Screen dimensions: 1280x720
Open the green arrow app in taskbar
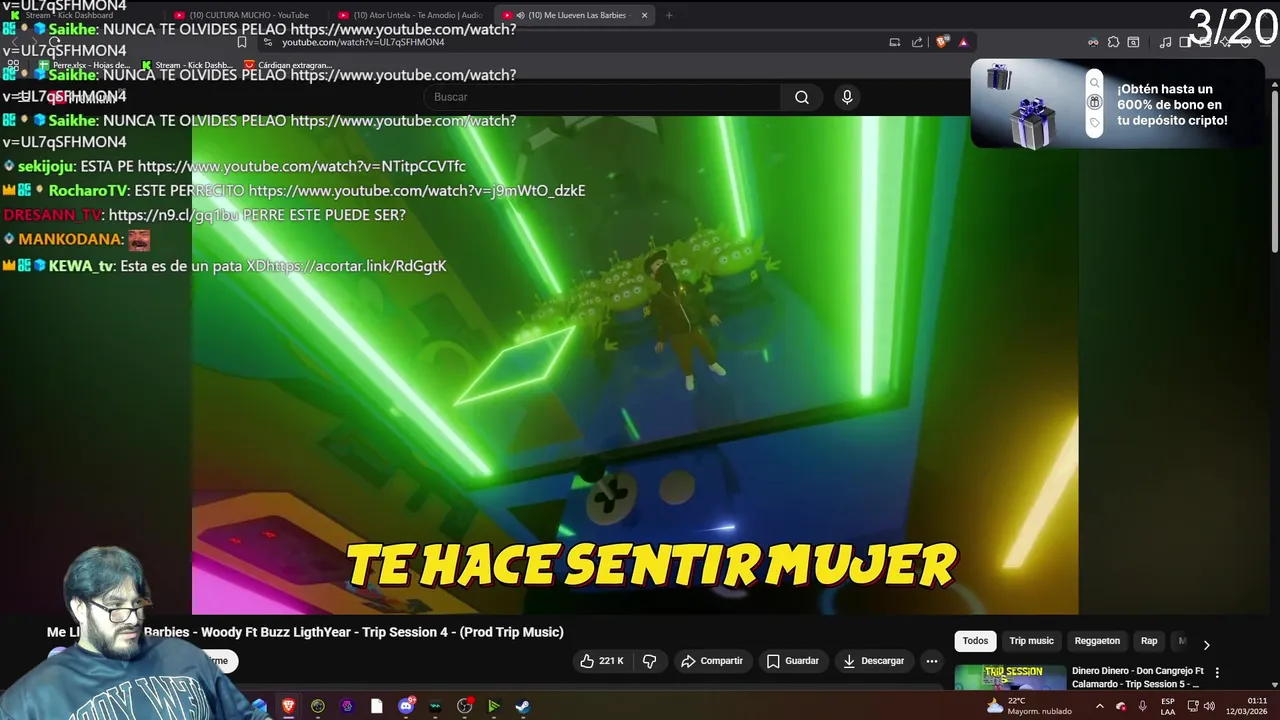click(x=493, y=706)
